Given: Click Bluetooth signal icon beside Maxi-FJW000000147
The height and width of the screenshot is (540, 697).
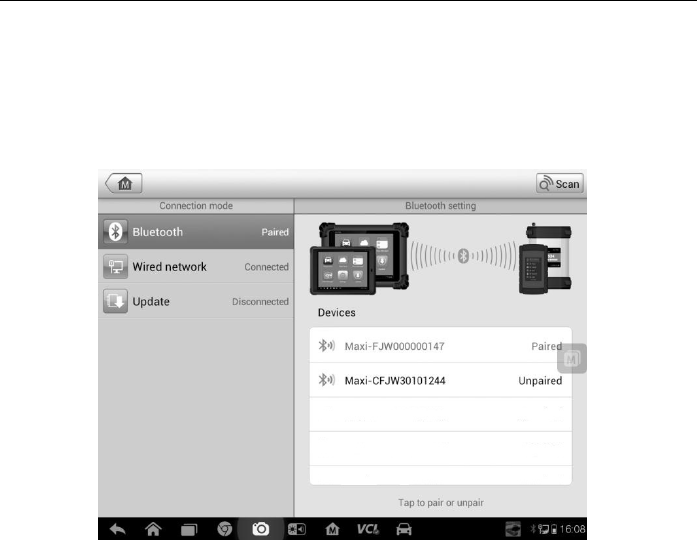Looking at the screenshot, I should 326,345.
